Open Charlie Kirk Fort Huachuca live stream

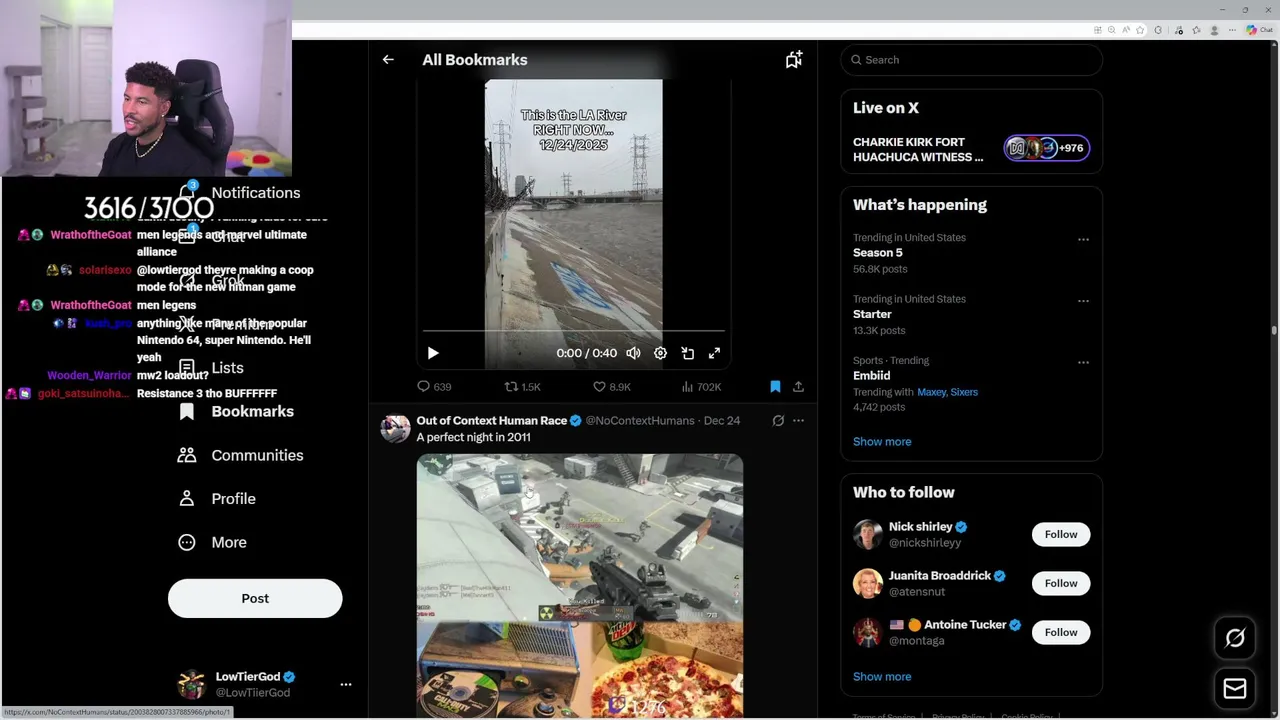click(x=918, y=149)
